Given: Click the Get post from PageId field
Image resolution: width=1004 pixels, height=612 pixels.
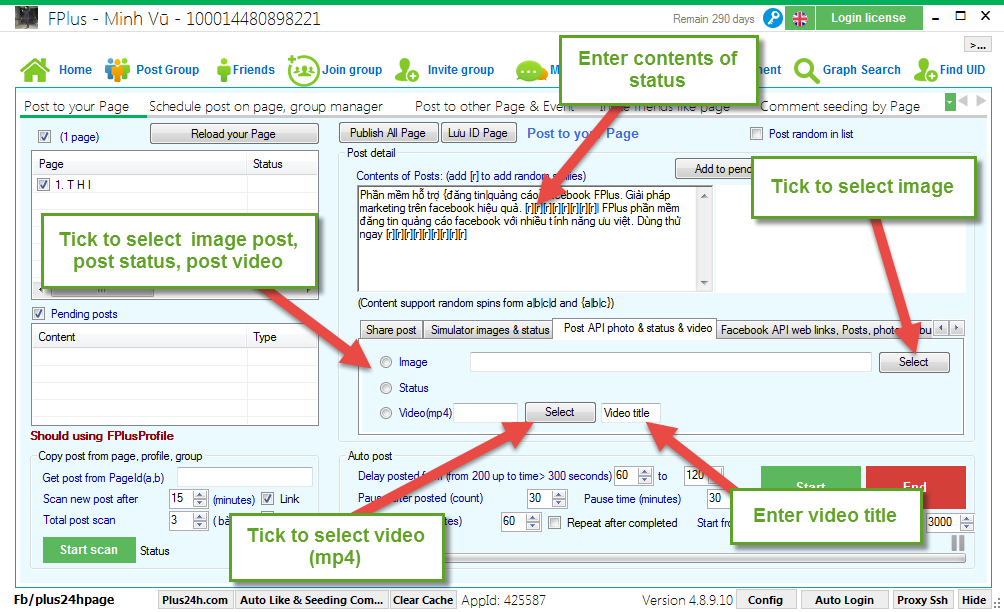Looking at the screenshot, I should click(x=245, y=477).
